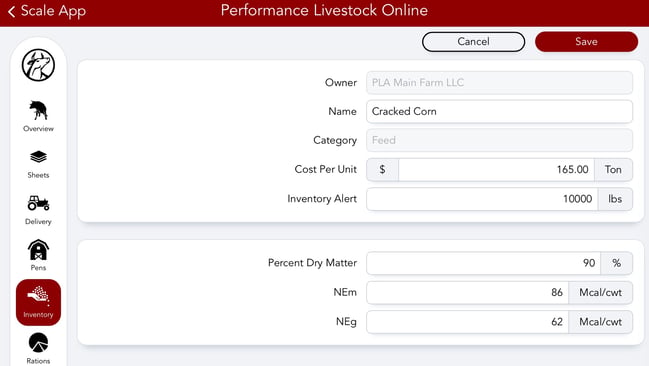Screen dimensions: 649x366
Task: Edit the Cost Per Unit value
Action: point(496,169)
